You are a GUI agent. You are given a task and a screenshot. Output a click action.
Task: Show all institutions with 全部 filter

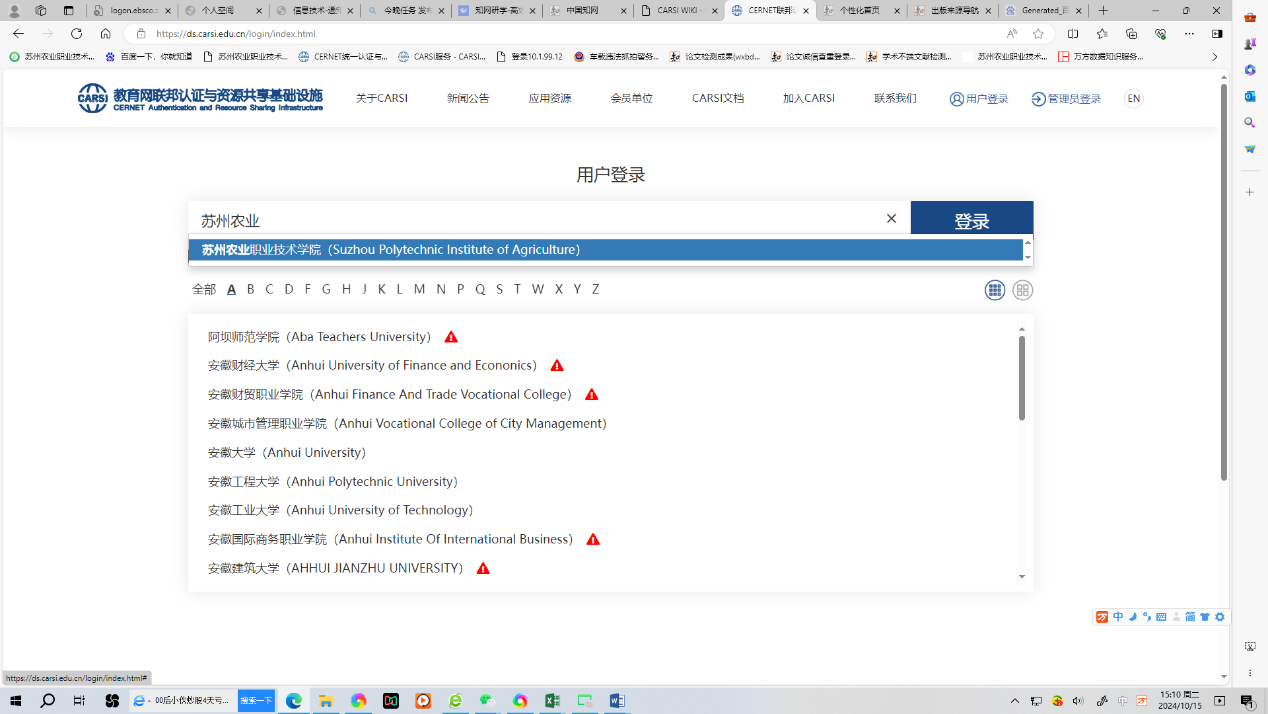coord(204,289)
